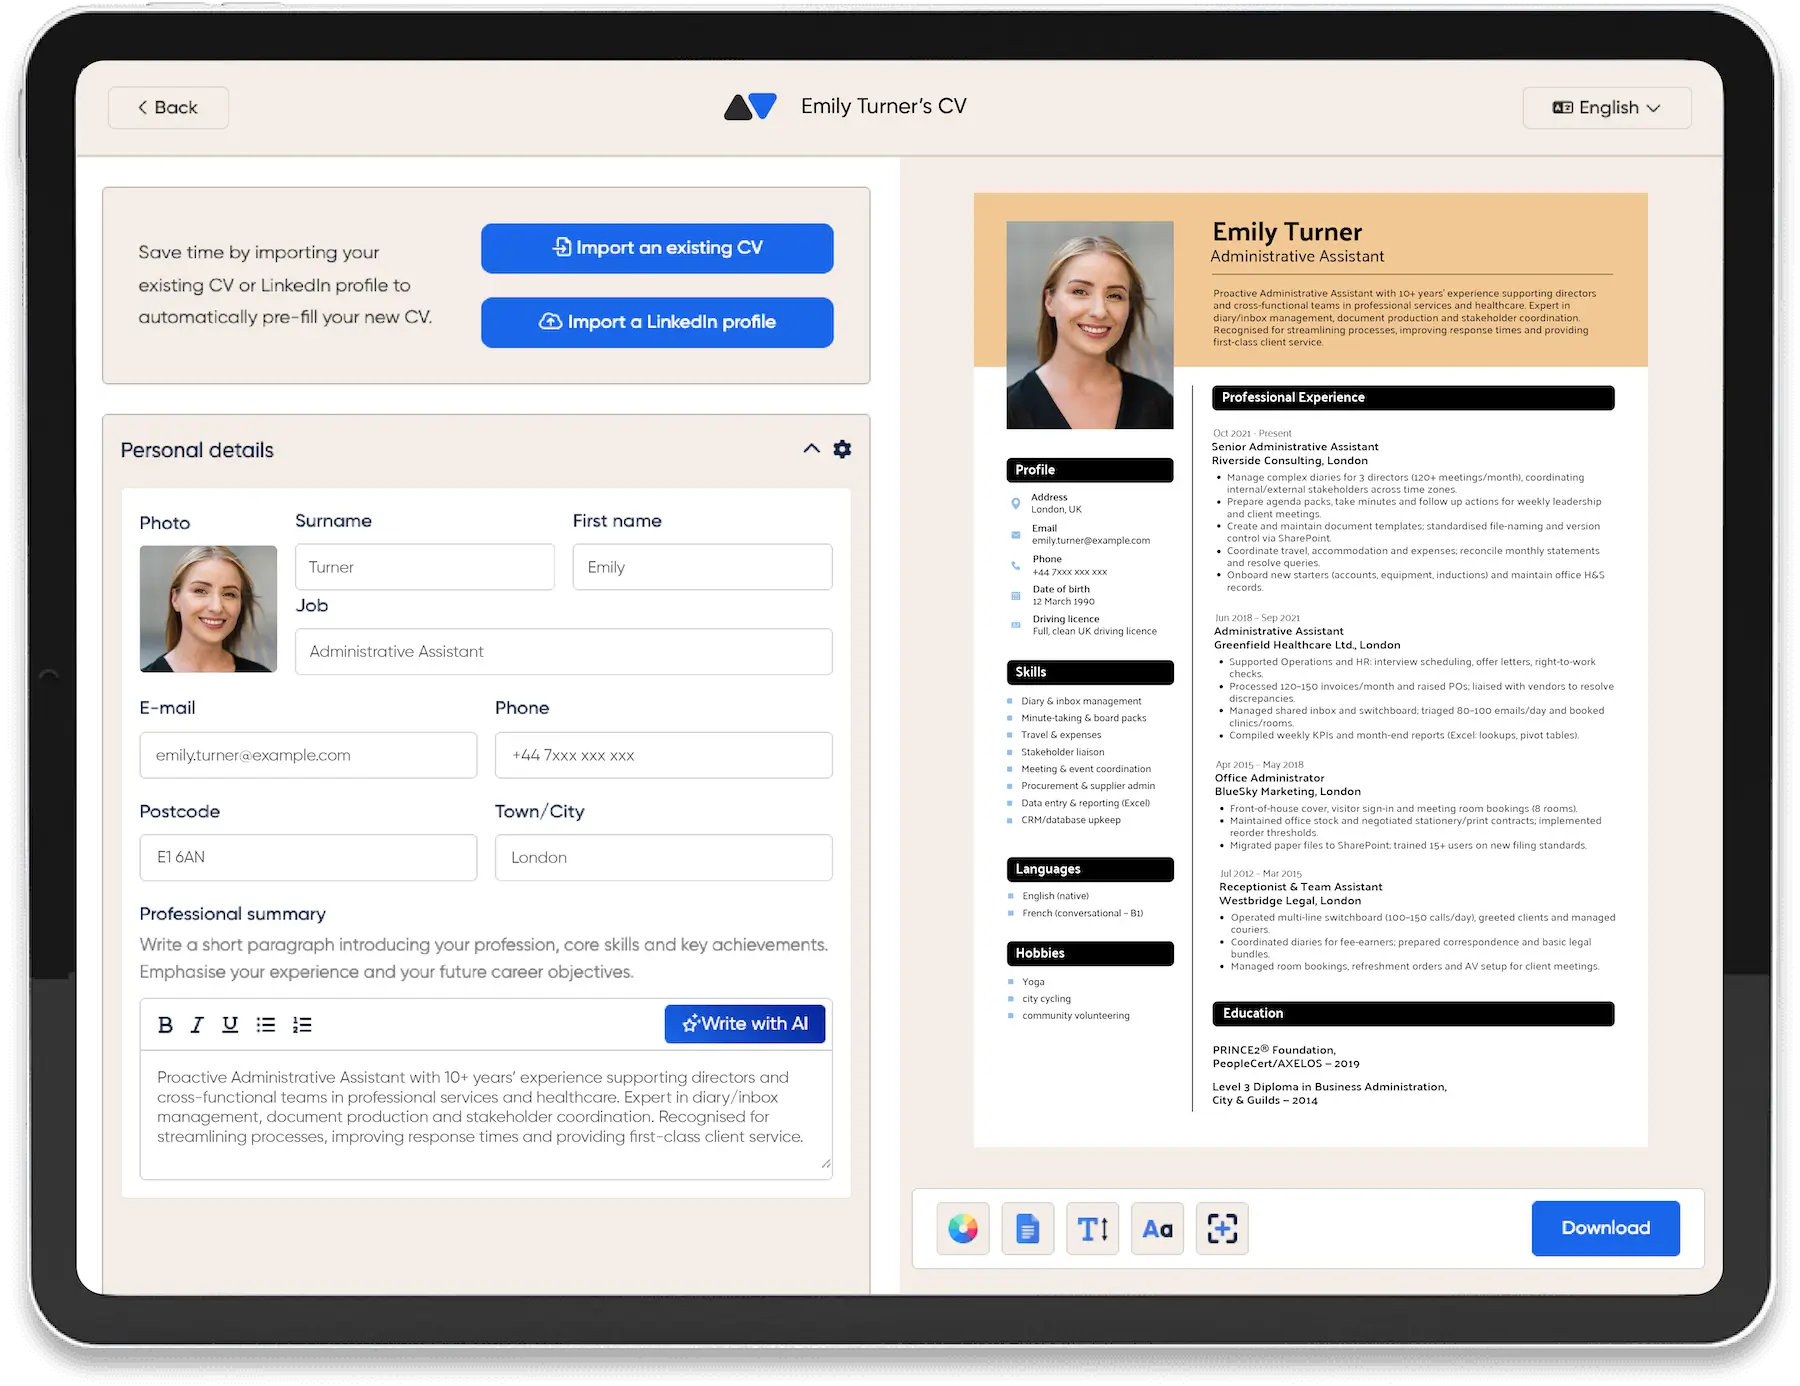Insert a bulleted list in the summary
Viewport: 1800px width, 1386px height.
pyautogui.click(x=265, y=1024)
